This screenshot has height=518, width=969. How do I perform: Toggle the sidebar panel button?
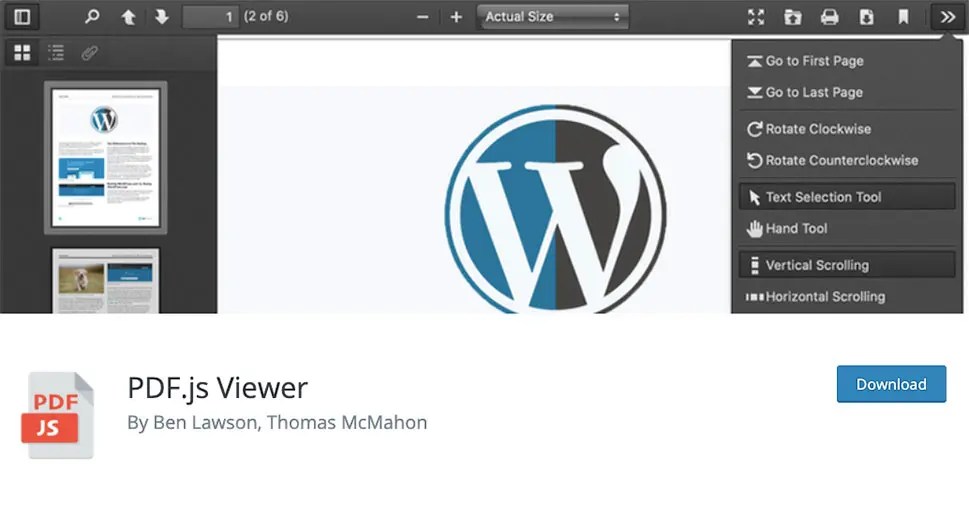[22, 17]
